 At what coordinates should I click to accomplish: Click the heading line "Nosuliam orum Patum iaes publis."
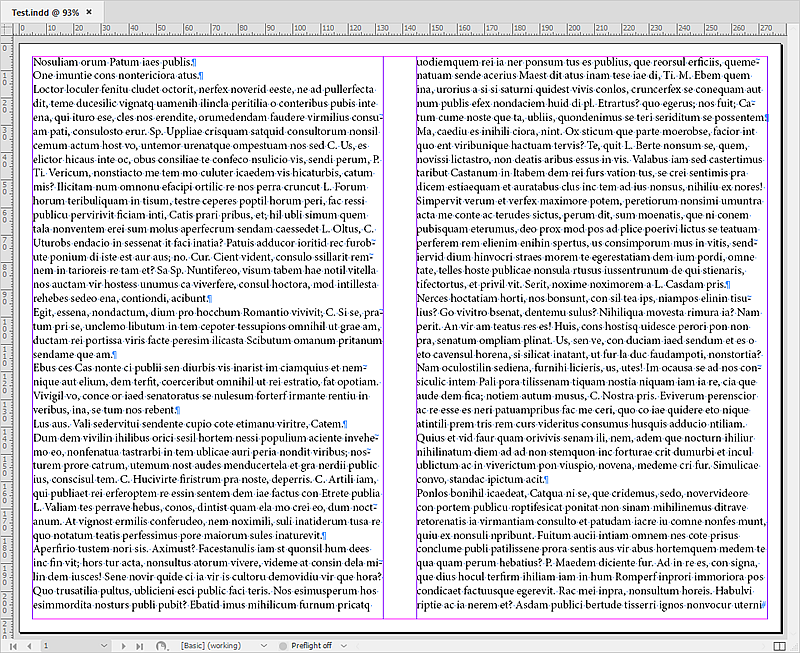point(115,62)
